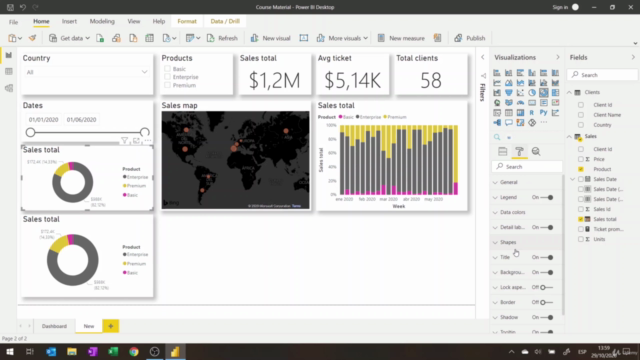Screen dimensions: 640x360
Task: Select the scatter chart visual icon
Action: (520, 93)
